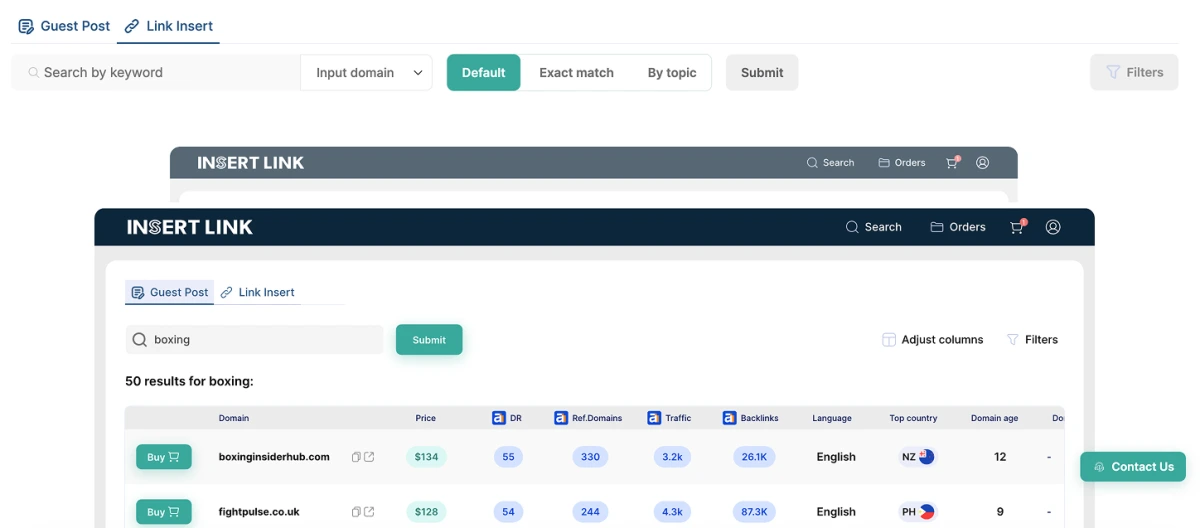Switch search mode to By topic

[x=671, y=72]
